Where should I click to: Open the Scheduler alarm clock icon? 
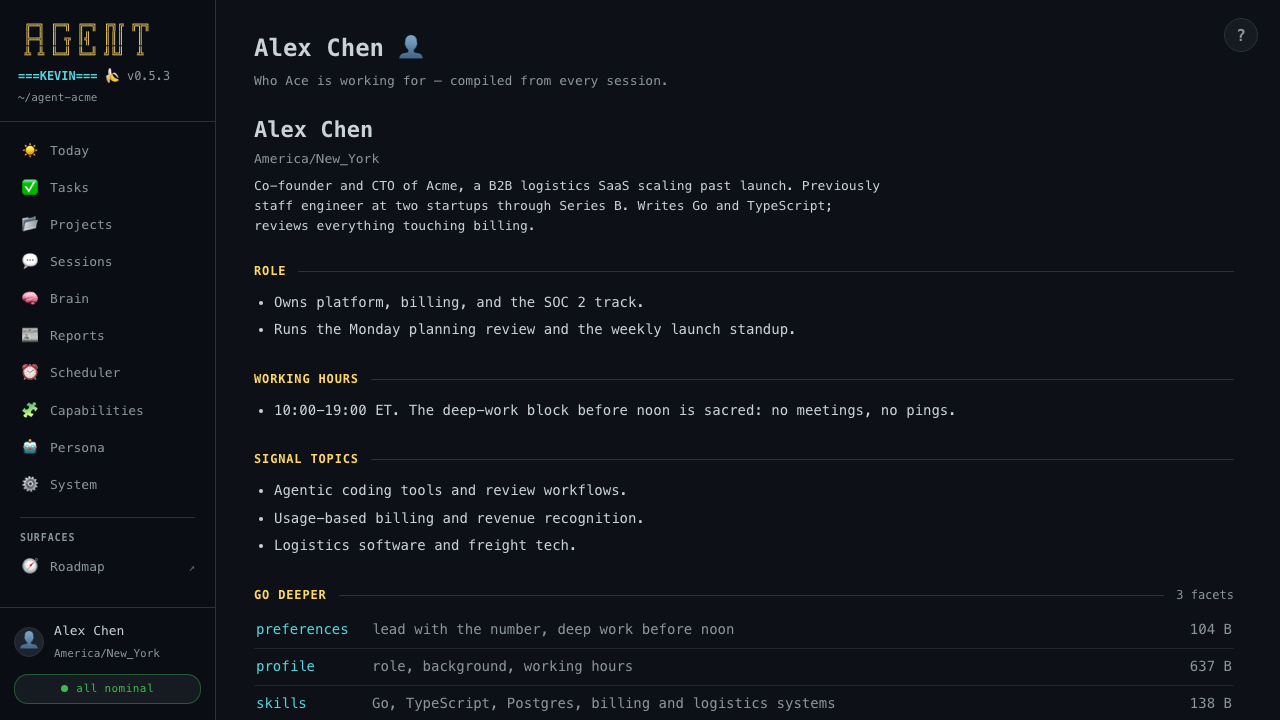30,372
